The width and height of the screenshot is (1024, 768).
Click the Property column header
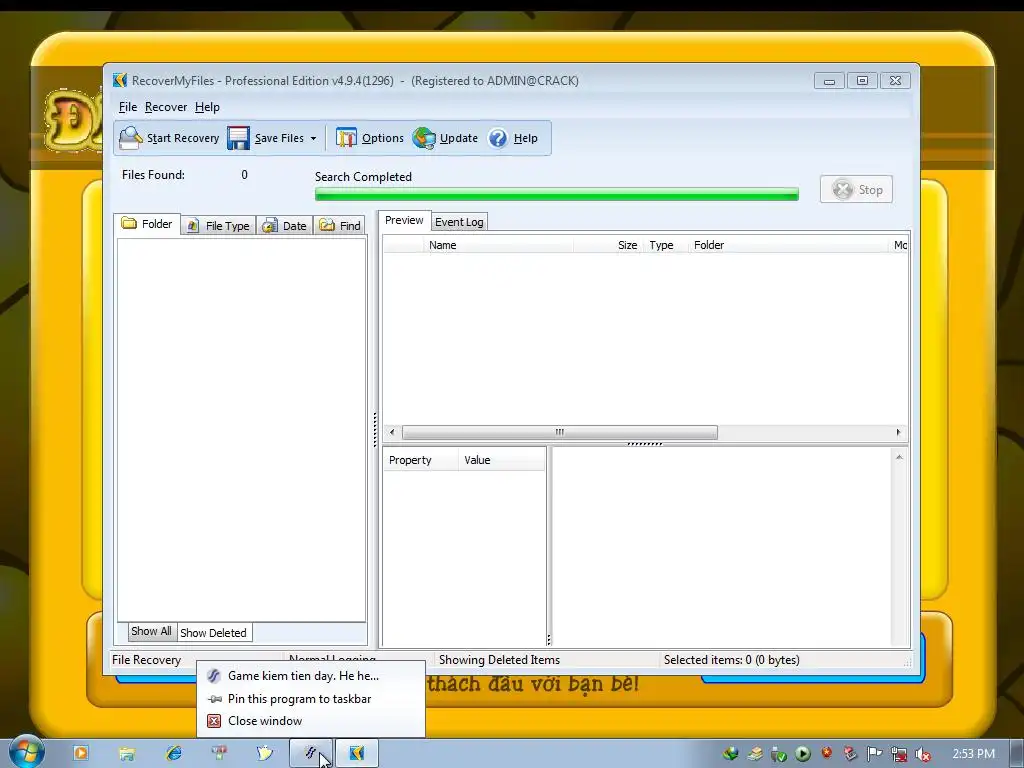tap(421, 460)
